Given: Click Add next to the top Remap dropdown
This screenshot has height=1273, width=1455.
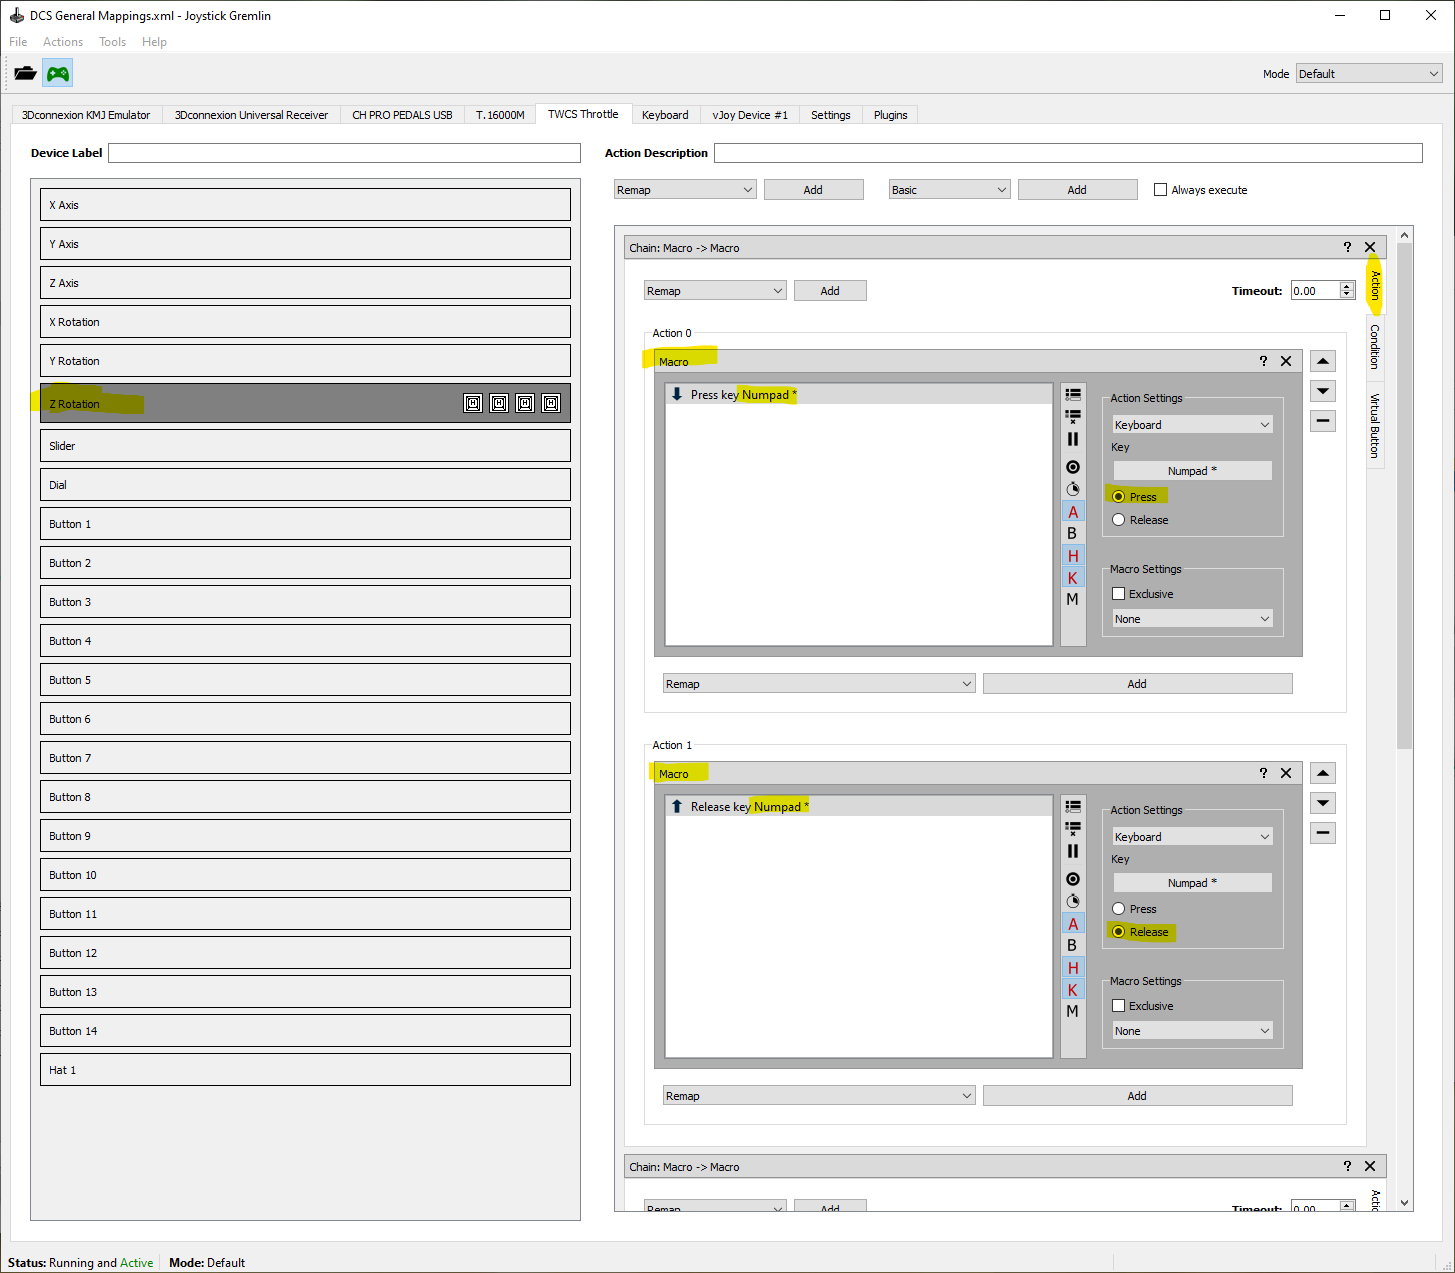Looking at the screenshot, I should click(x=813, y=190).
